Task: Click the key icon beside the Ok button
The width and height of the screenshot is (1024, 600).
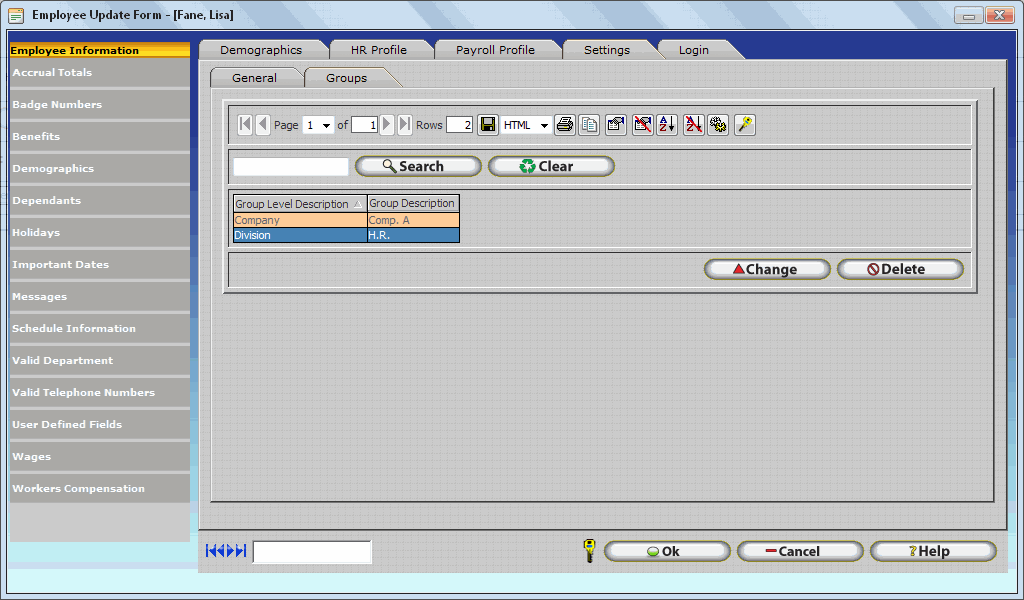Action: click(589, 551)
